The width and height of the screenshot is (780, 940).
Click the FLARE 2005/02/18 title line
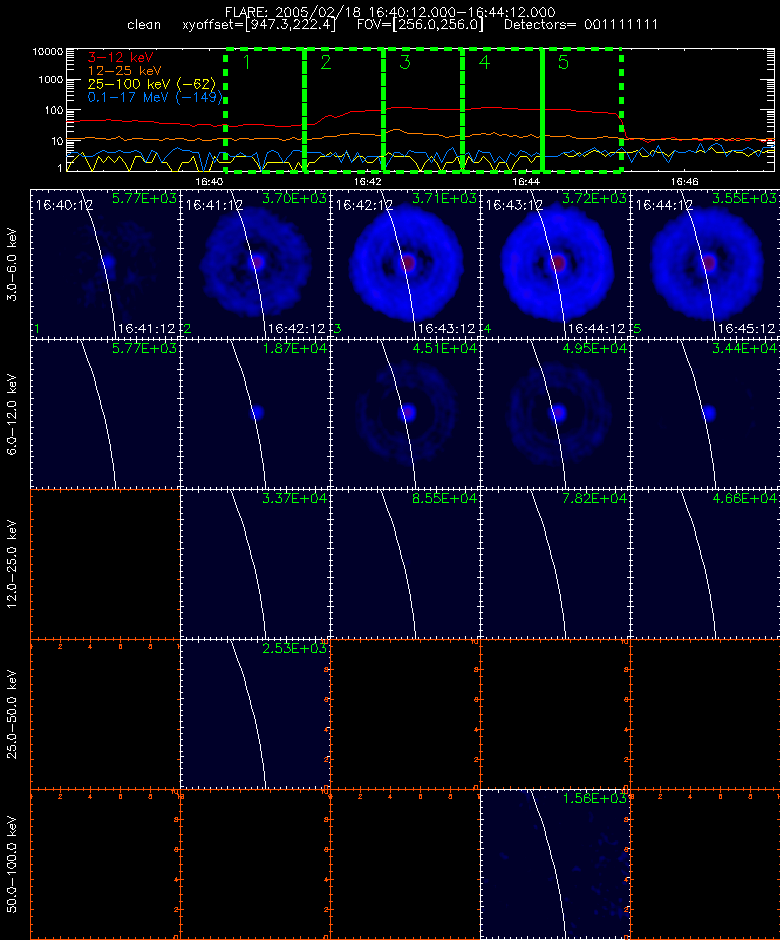(x=390, y=12)
